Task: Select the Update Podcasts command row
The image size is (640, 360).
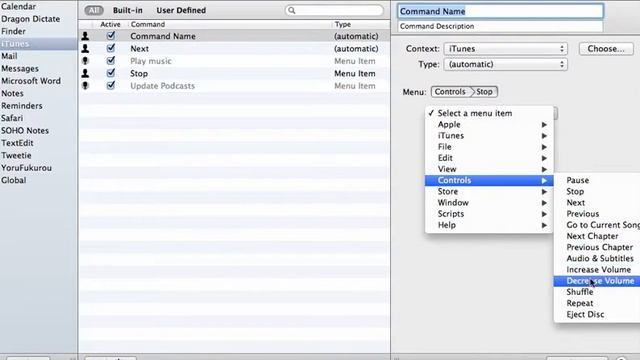Action: (234, 86)
